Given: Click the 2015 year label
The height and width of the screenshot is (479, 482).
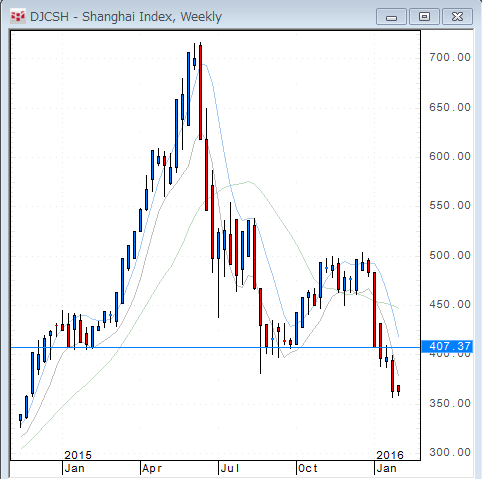Looking at the screenshot, I should [78, 455].
